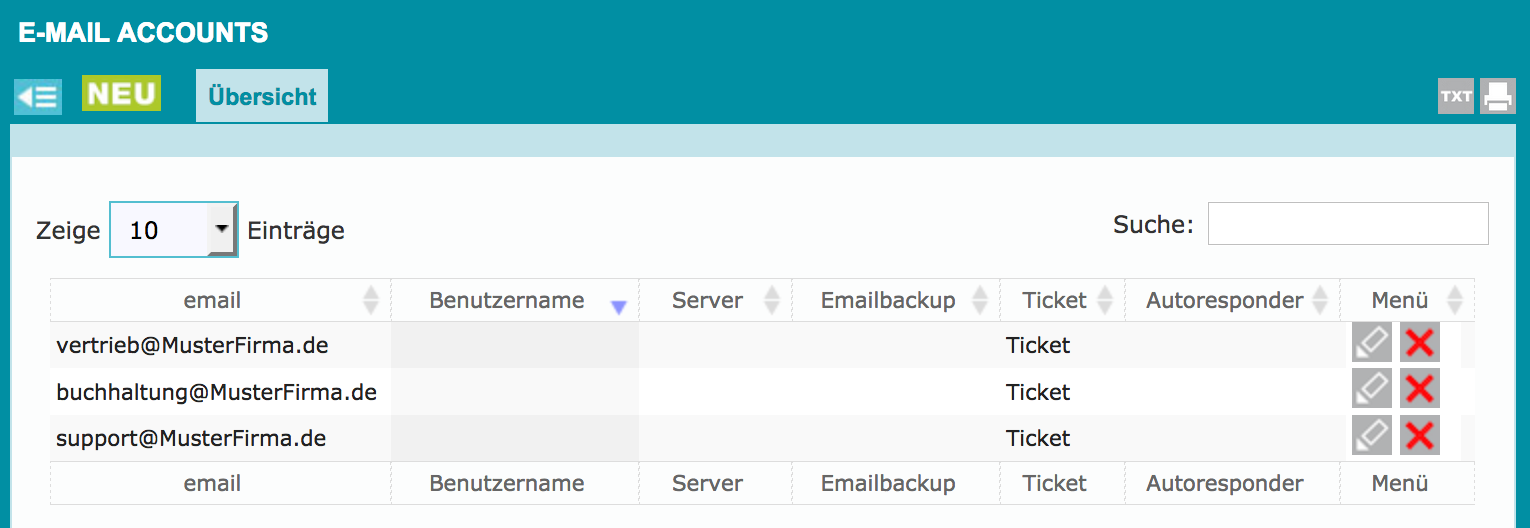Click the printer icon
1530x528 pixels.
click(x=1497, y=97)
